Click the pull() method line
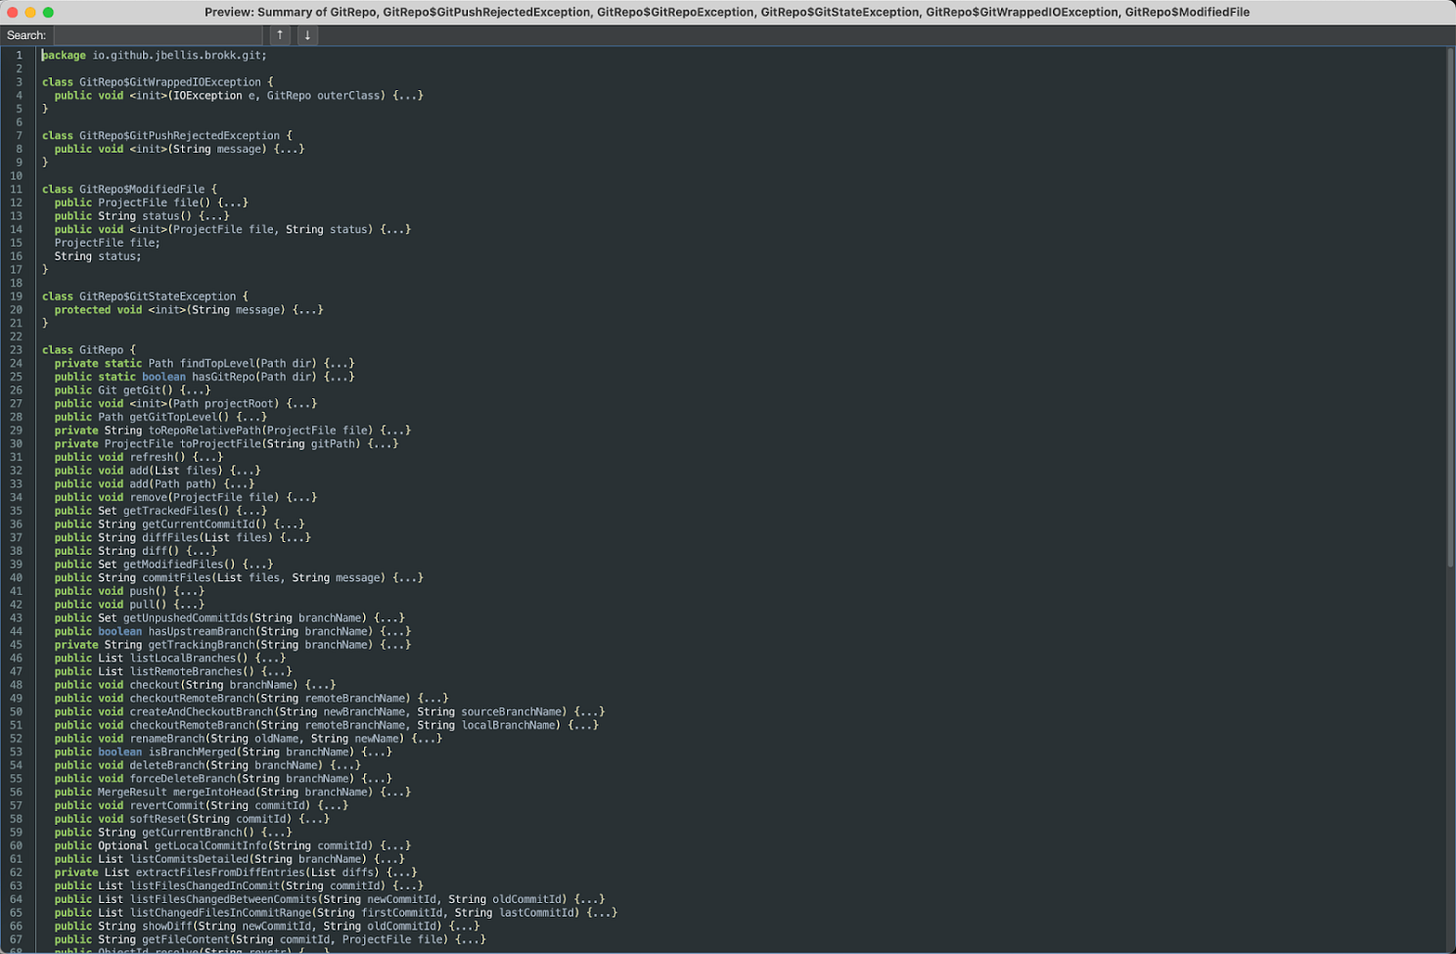The height and width of the screenshot is (954, 1456). pos(130,604)
